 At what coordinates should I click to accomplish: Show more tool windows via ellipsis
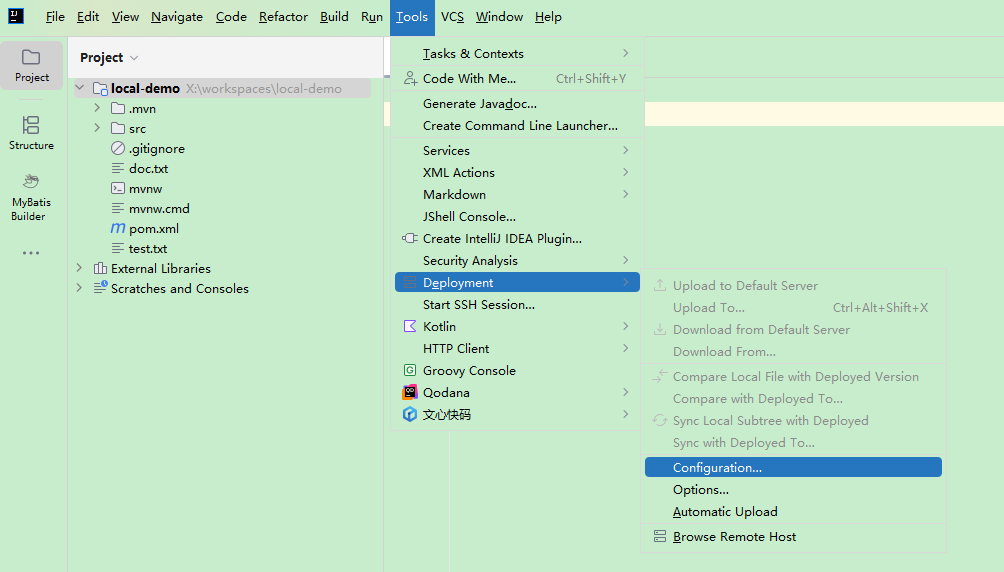31,253
